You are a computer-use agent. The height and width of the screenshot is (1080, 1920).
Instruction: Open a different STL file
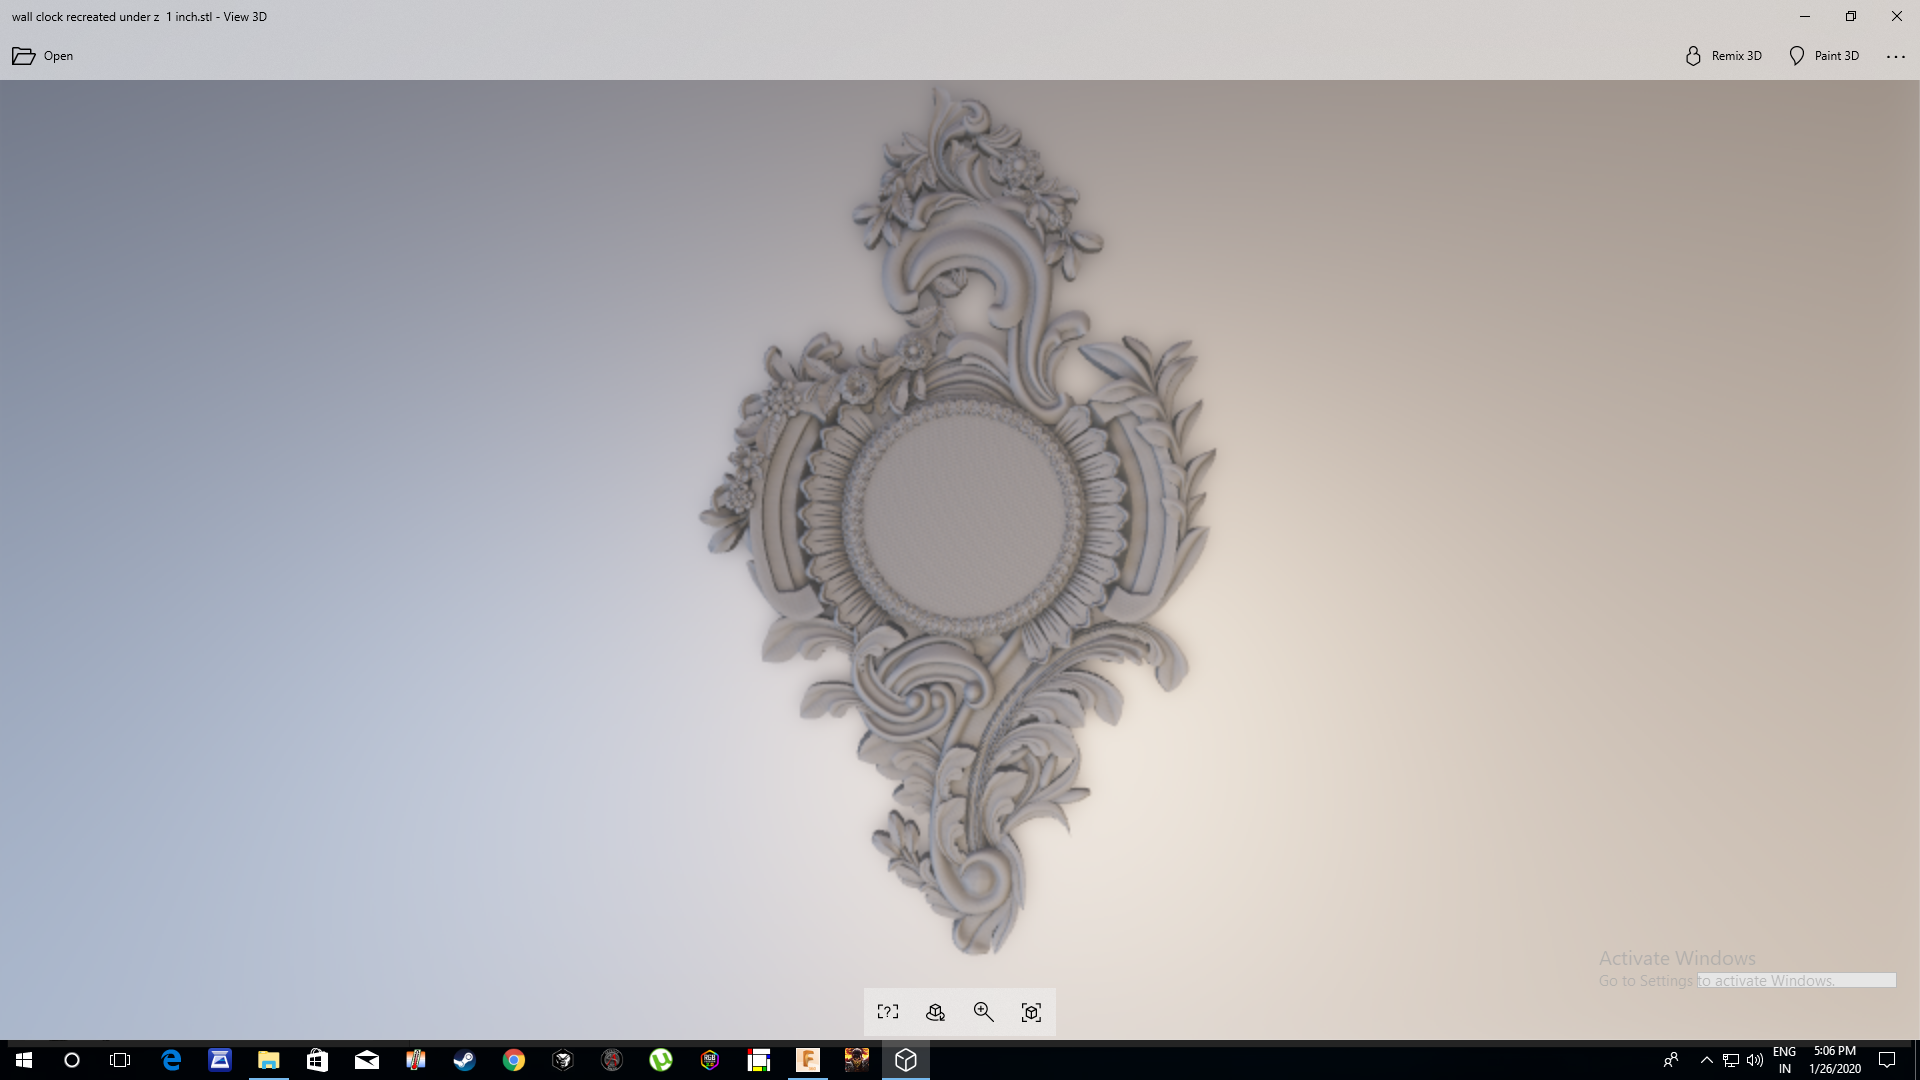pos(42,55)
